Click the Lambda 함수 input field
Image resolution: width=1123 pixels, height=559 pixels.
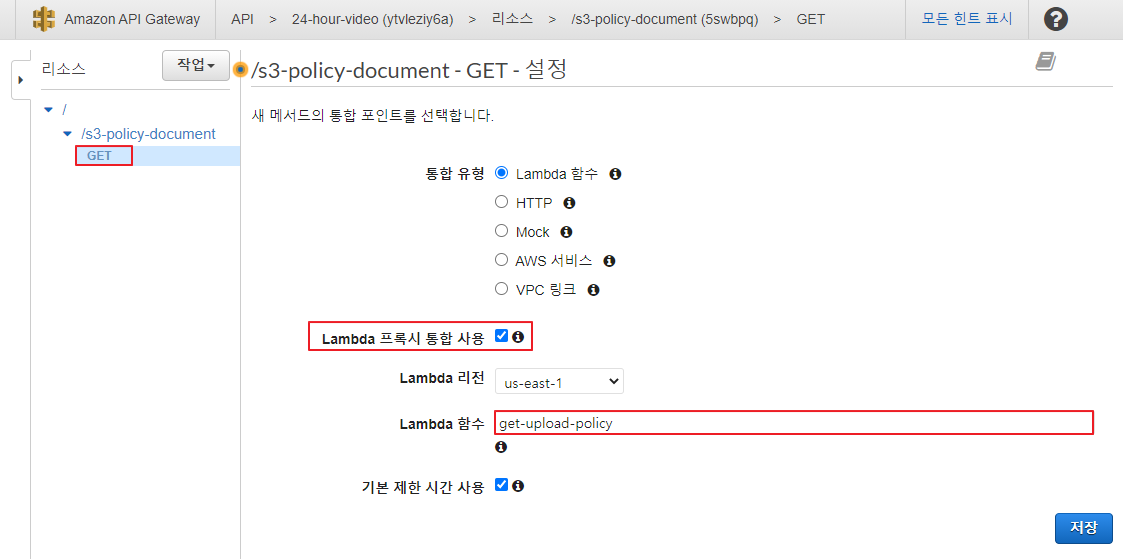pos(794,423)
